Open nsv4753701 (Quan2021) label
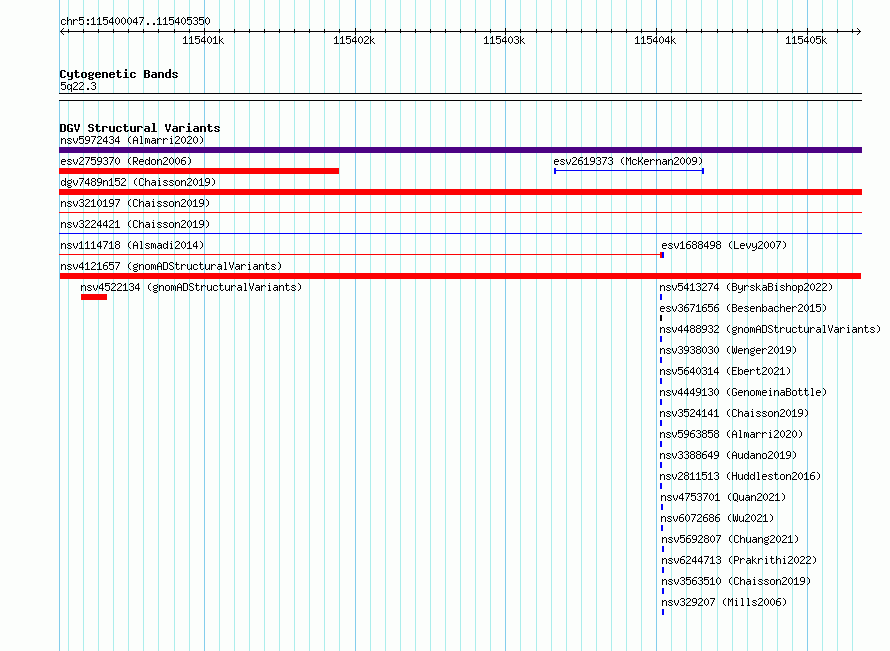 point(723,497)
